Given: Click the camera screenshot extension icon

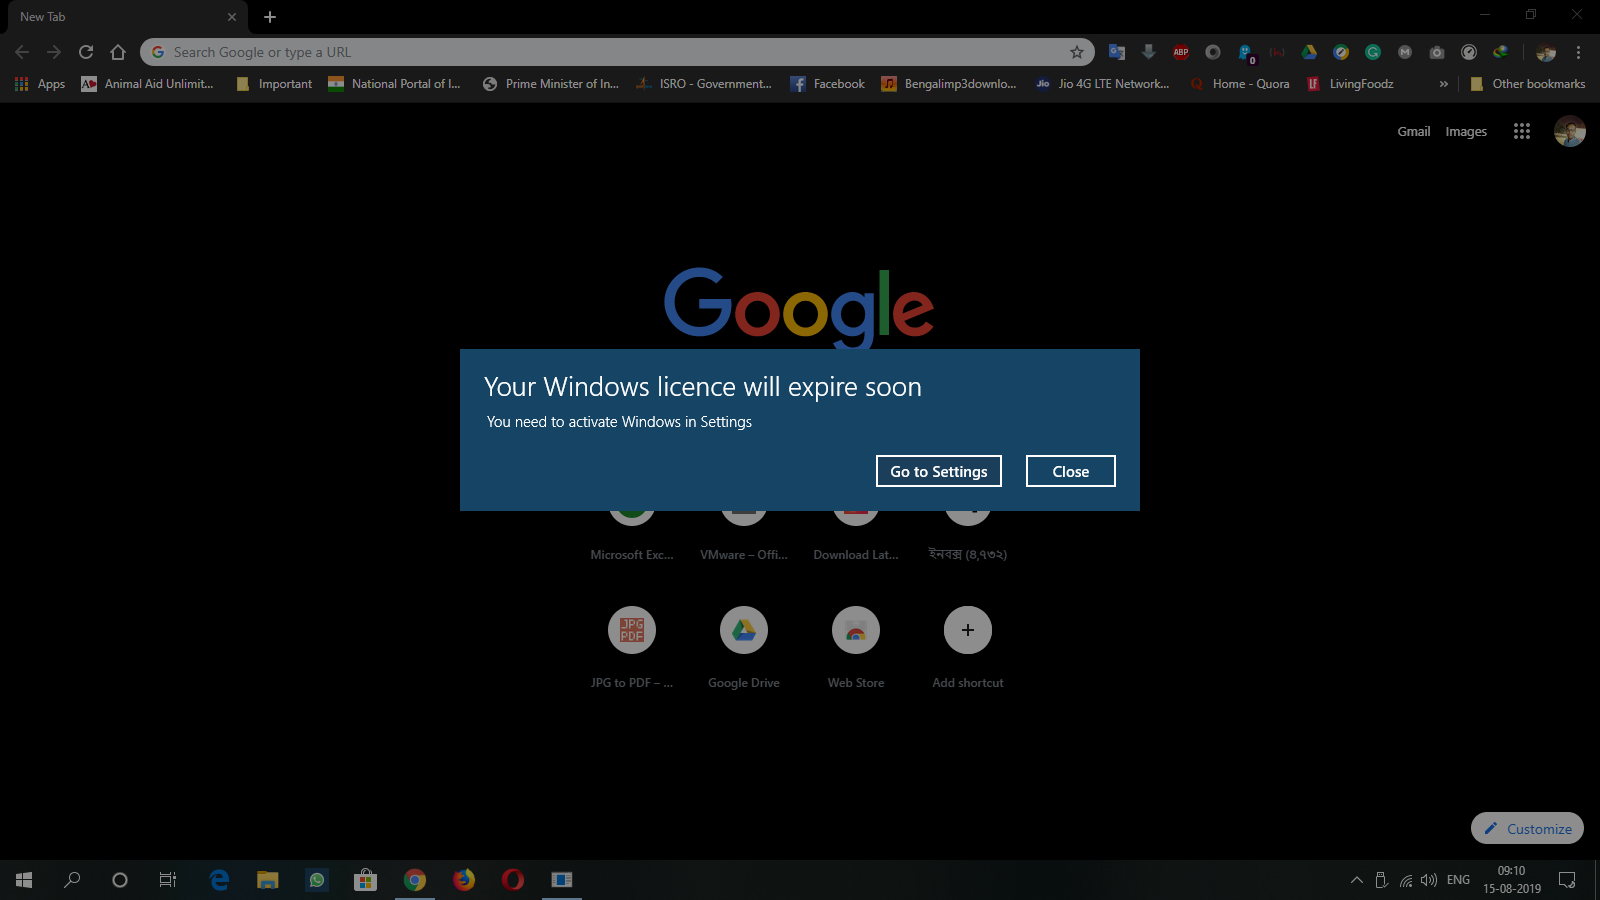Looking at the screenshot, I should click(x=1437, y=52).
